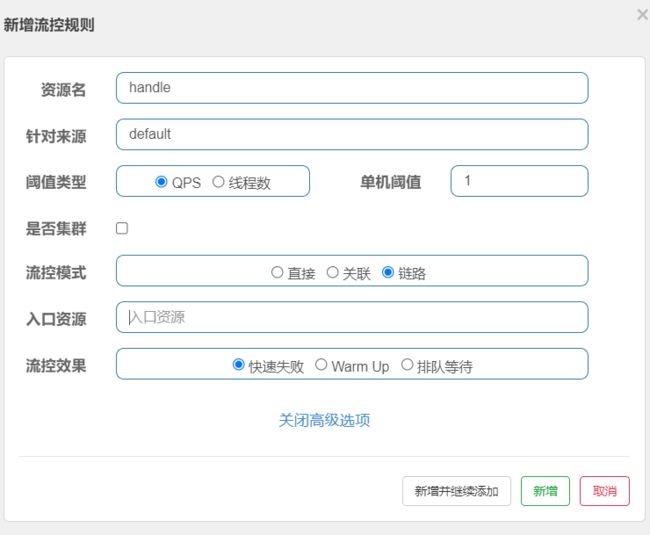Click the 入口资源 label text
The height and width of the screenshot is (535, 650).
click(x=56, y=319)
